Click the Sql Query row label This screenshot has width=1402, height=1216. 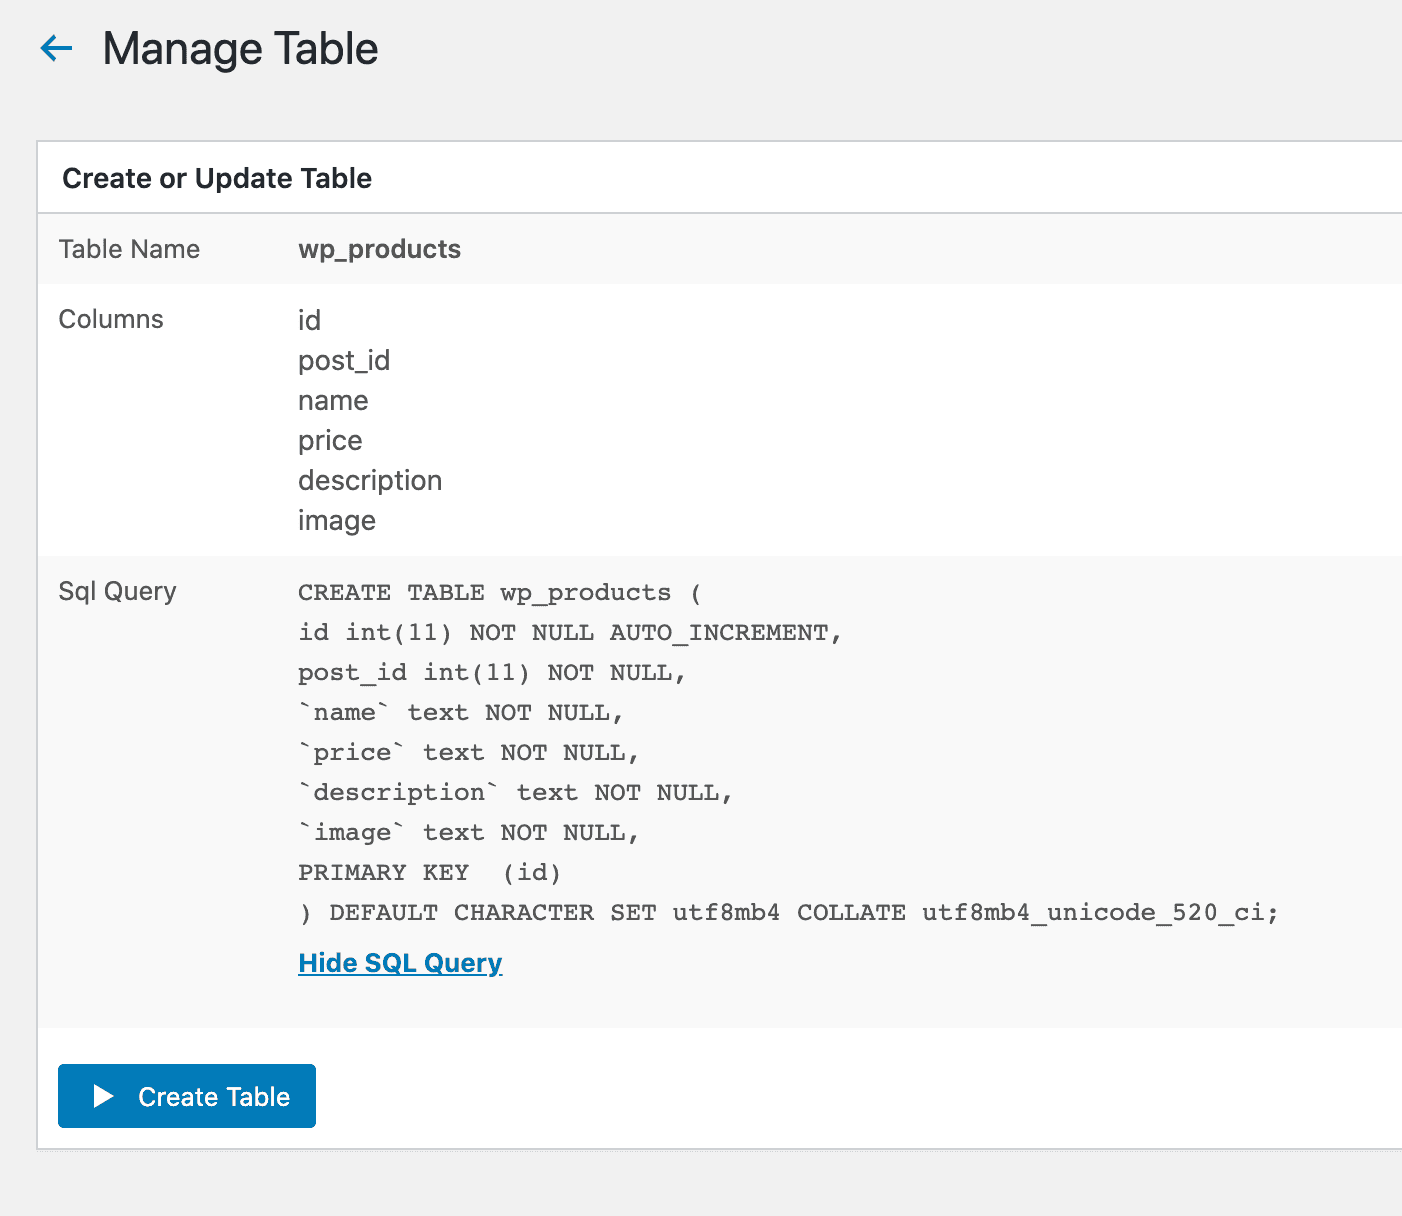coord(117,591)
